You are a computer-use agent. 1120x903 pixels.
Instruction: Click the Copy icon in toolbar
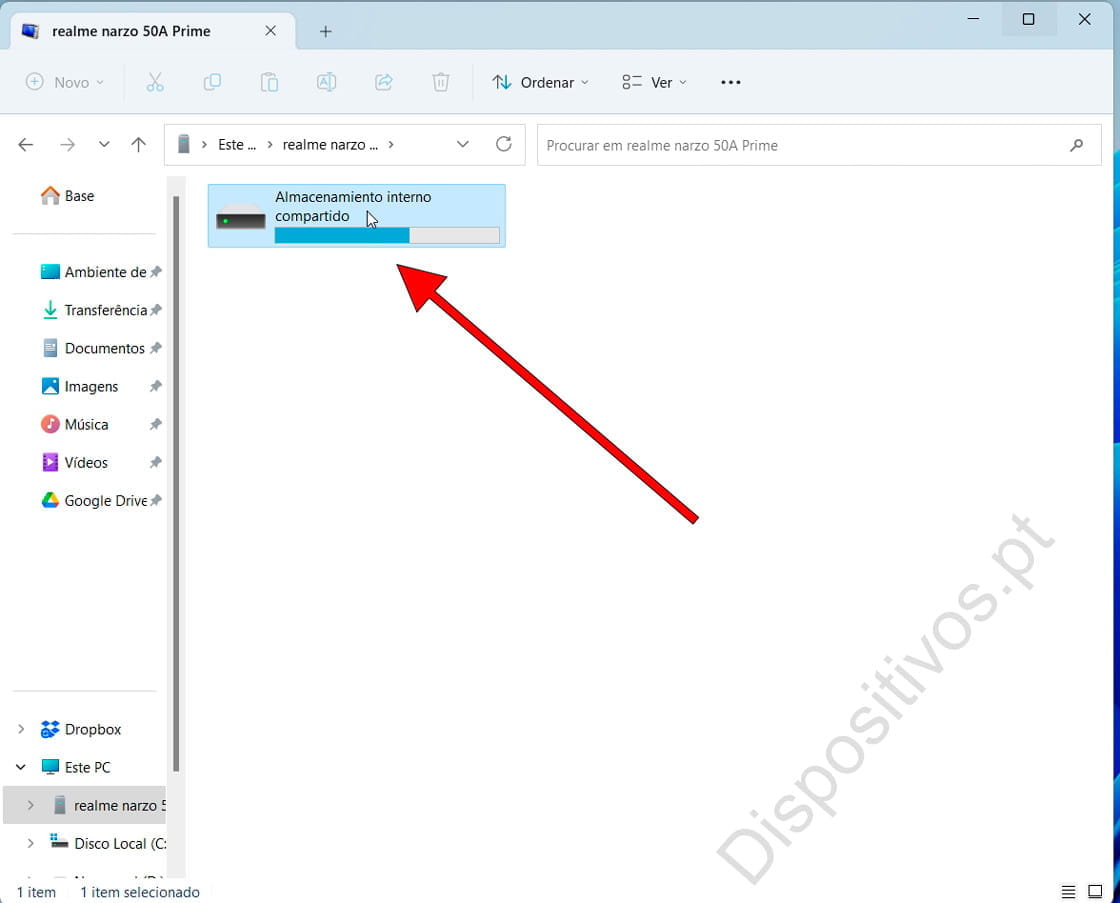tap(212, 82)
